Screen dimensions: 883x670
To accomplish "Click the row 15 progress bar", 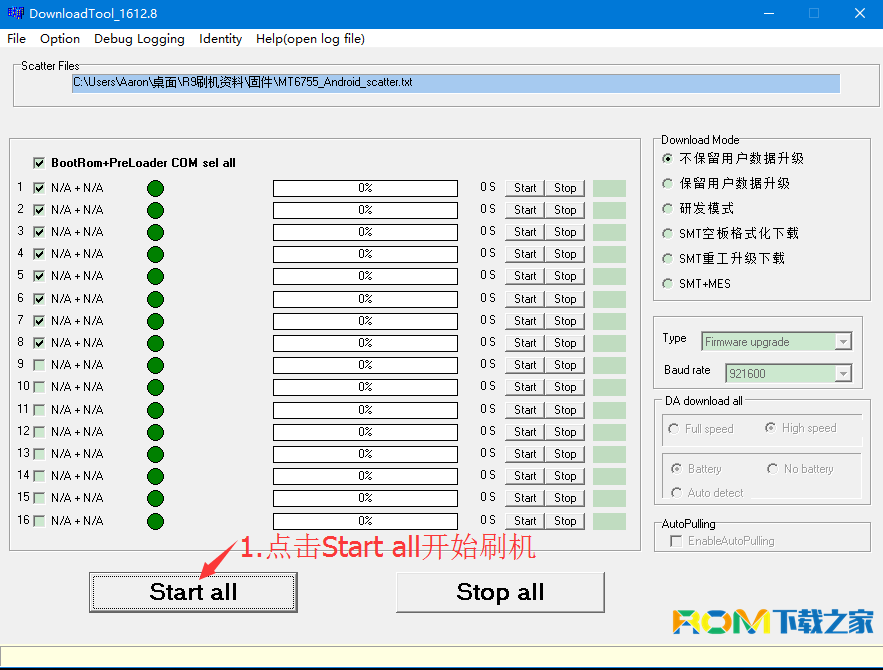I will [x=365, y=498].
